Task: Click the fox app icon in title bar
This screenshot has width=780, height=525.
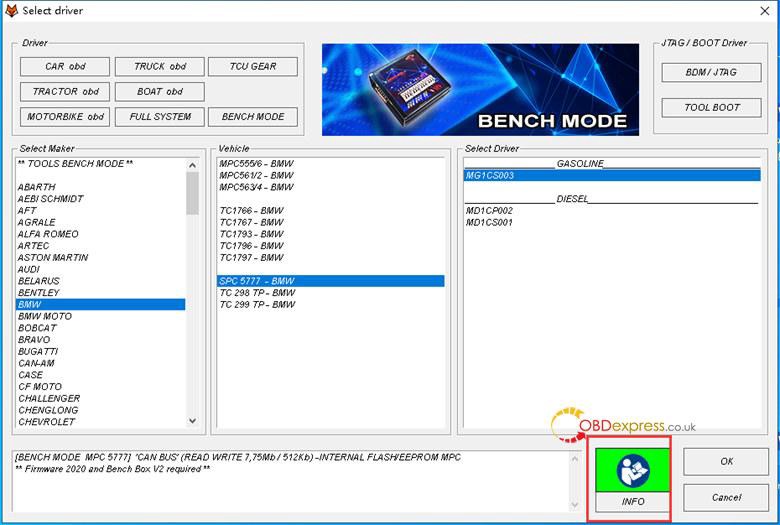Action: coord(11,10)
